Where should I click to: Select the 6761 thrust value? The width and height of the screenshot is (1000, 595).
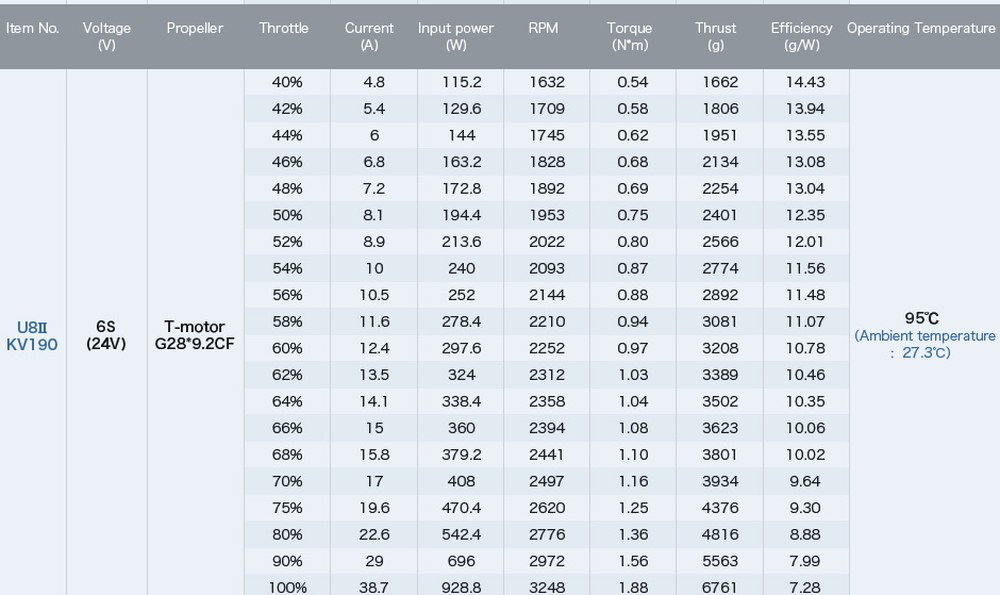pyautogui.click(x=720, y=587)
